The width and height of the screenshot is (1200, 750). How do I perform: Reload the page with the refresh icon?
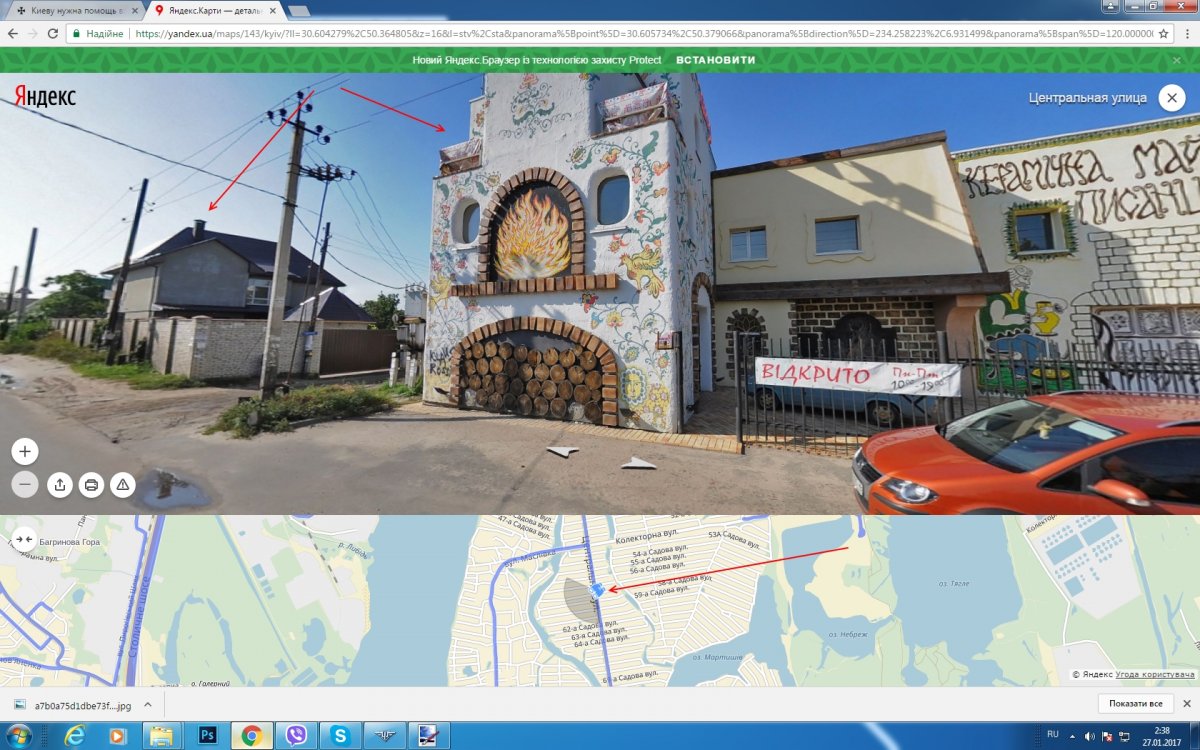pos(55,33)
